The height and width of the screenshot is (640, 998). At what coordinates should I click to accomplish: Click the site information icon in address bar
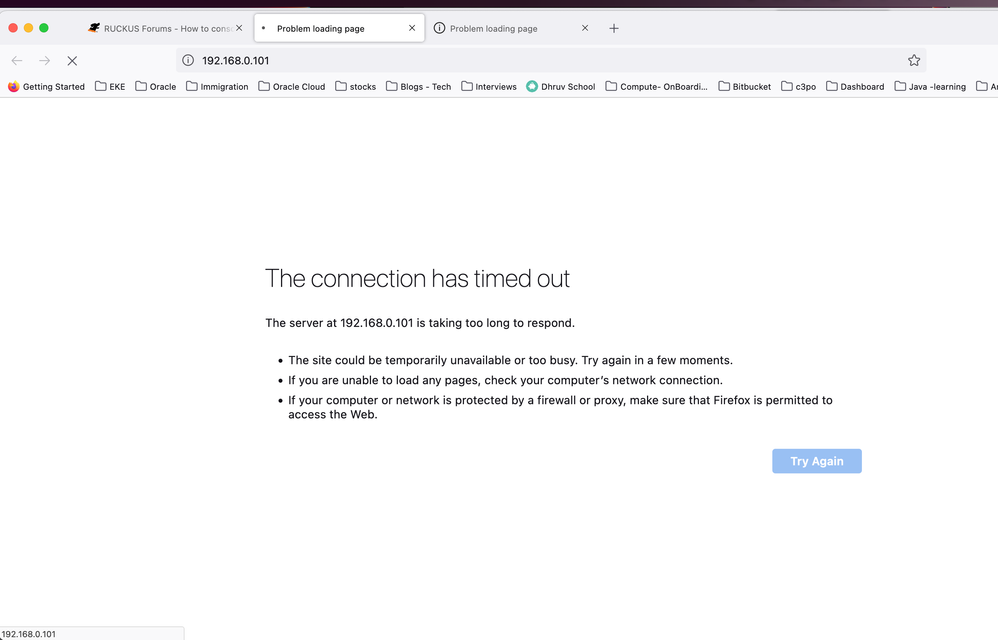187,60
